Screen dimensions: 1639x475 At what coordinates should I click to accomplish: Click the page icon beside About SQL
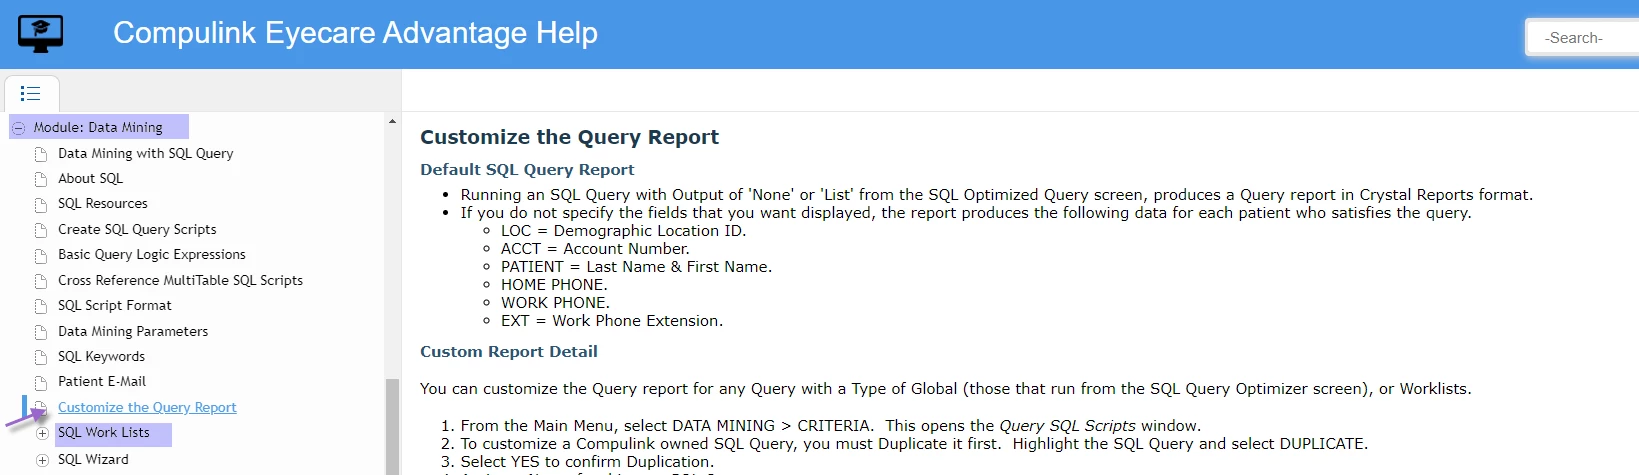click(41, 179)
